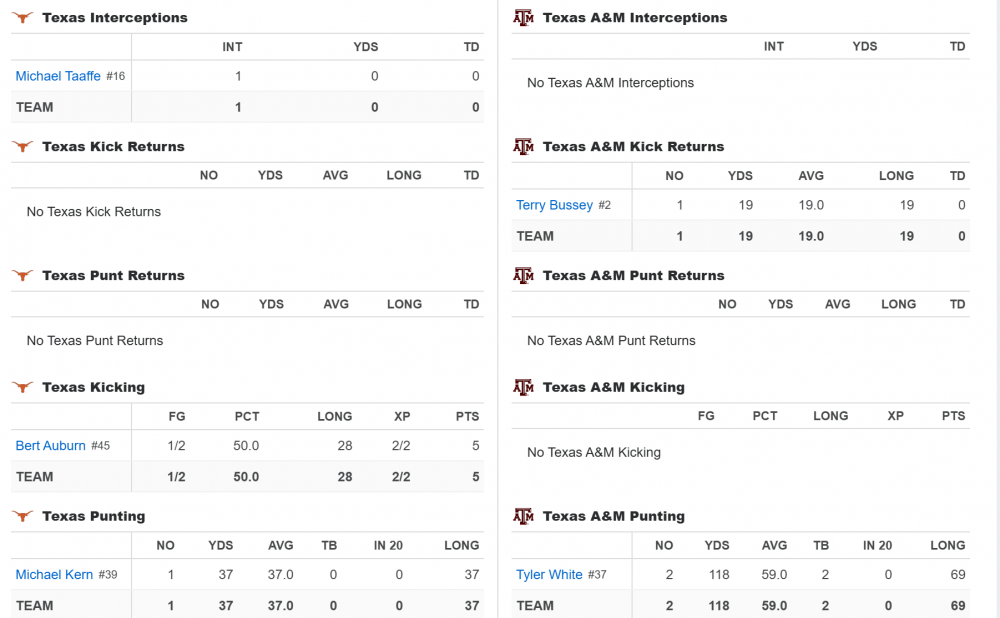The width and height of the screenshot is (1000, 618).
Task: View Michael Kern punter profile
Action: point(54,575)
